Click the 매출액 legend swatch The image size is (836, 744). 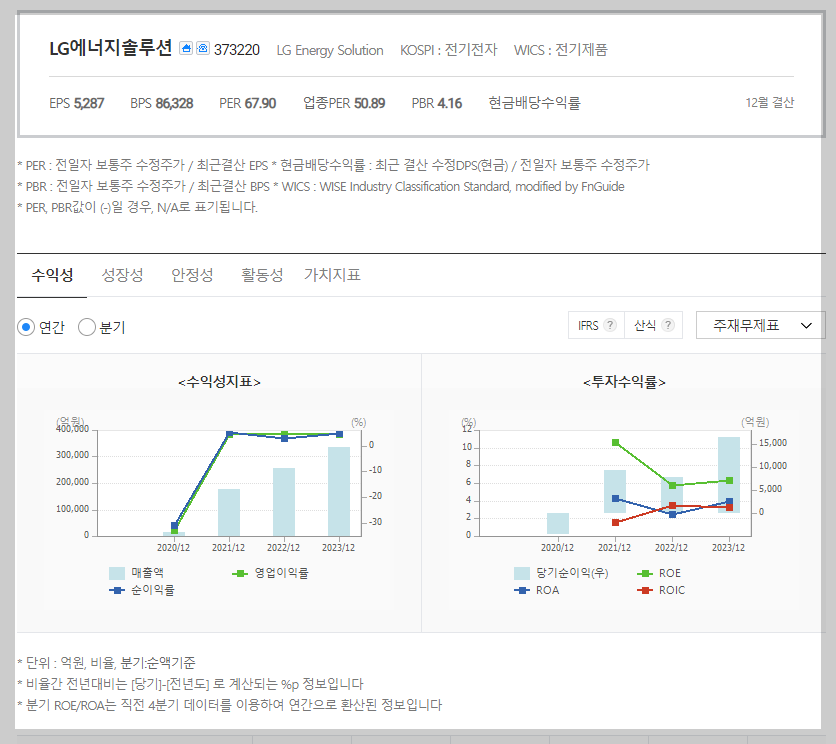point(117,573)
